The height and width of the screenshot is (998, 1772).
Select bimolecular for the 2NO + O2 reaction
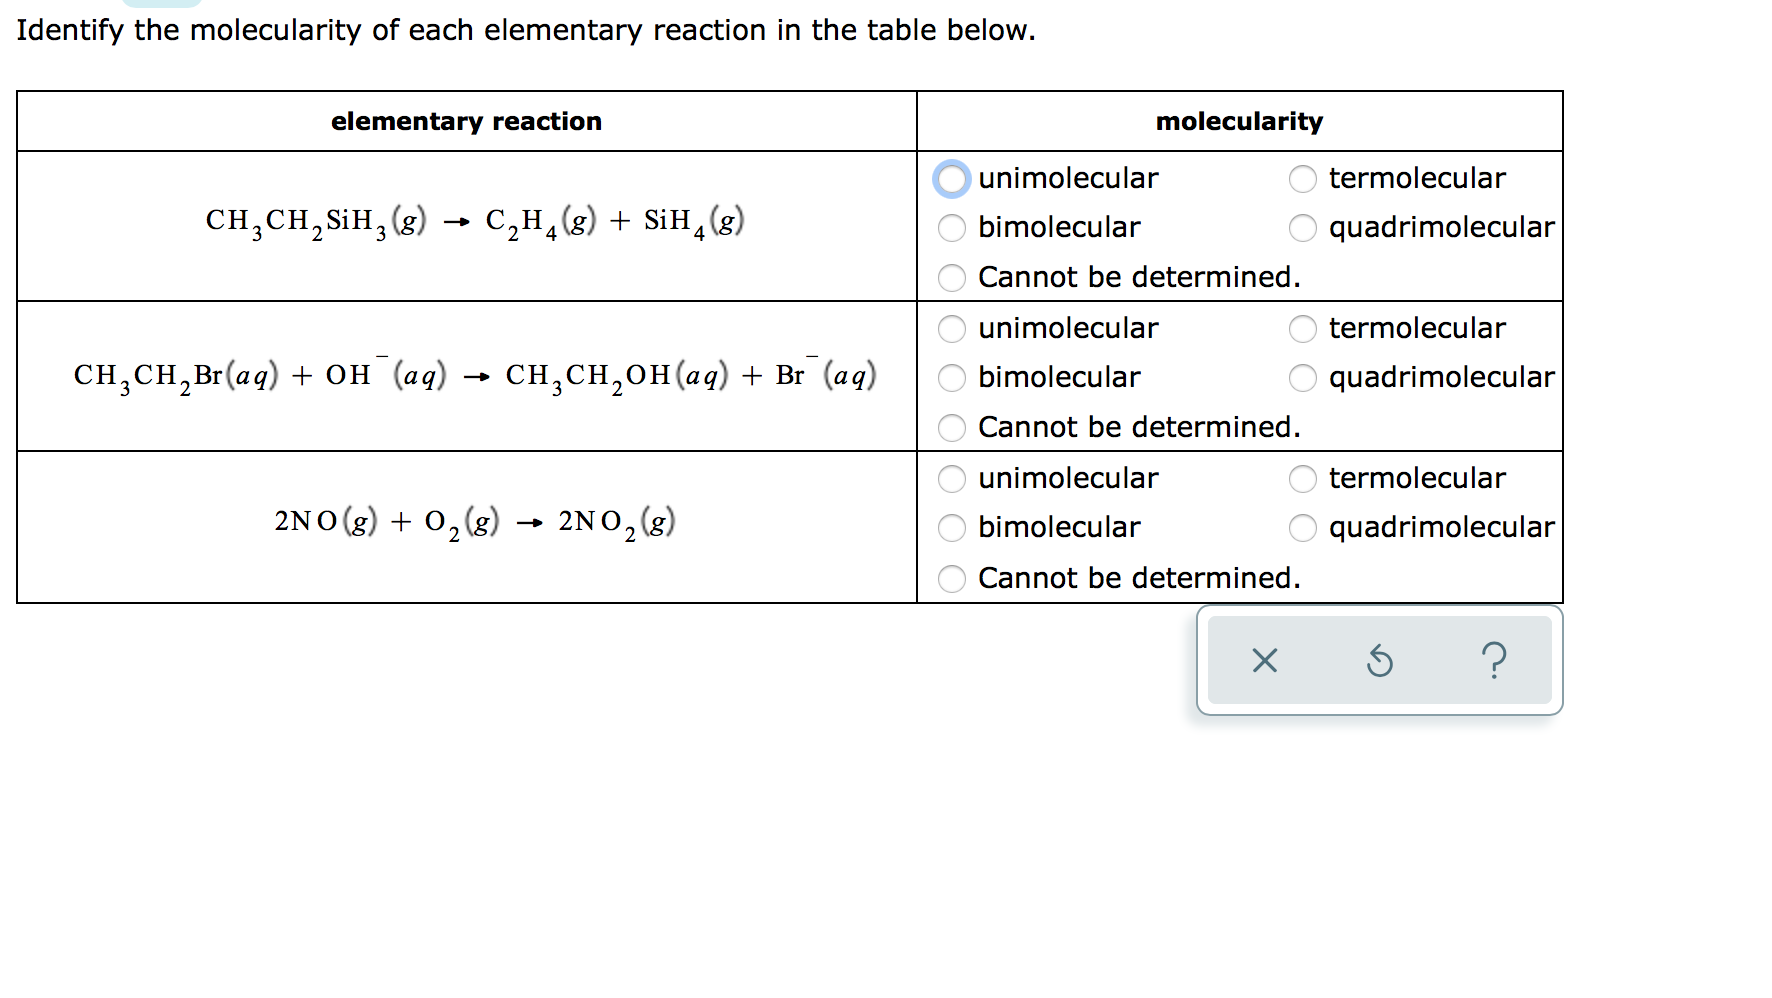952,528
